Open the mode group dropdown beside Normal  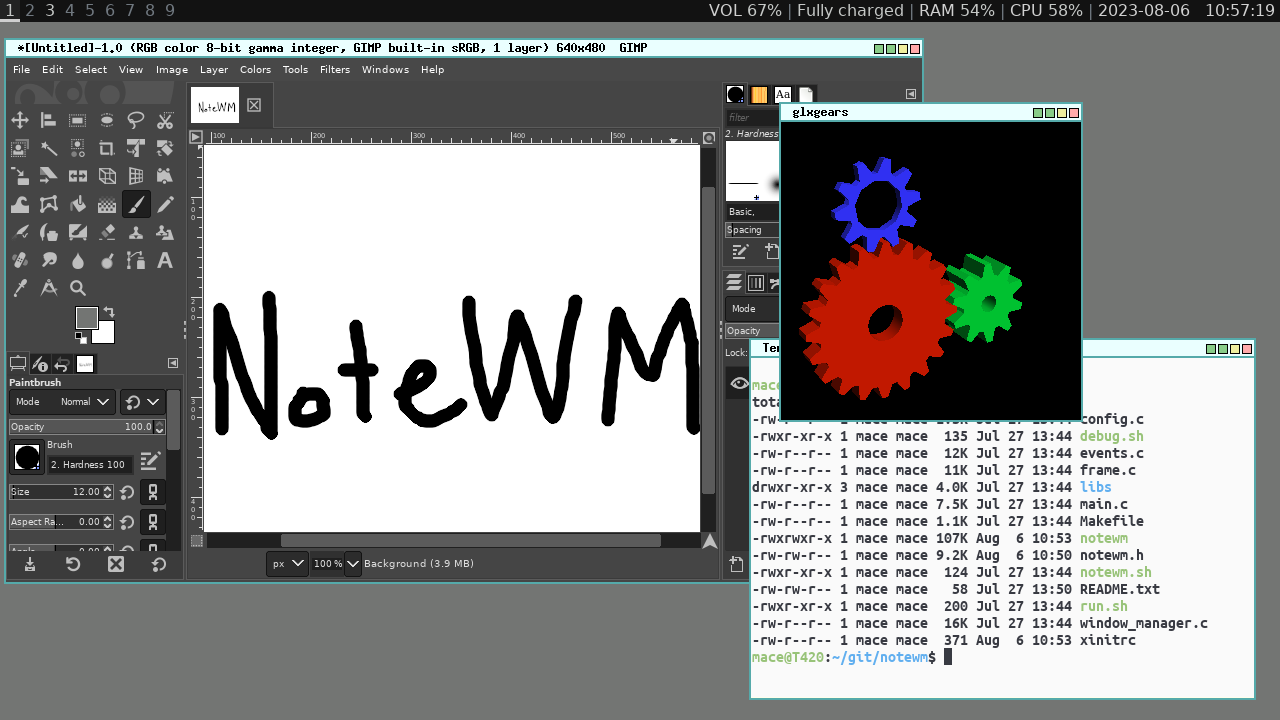[x=141, y=402]
